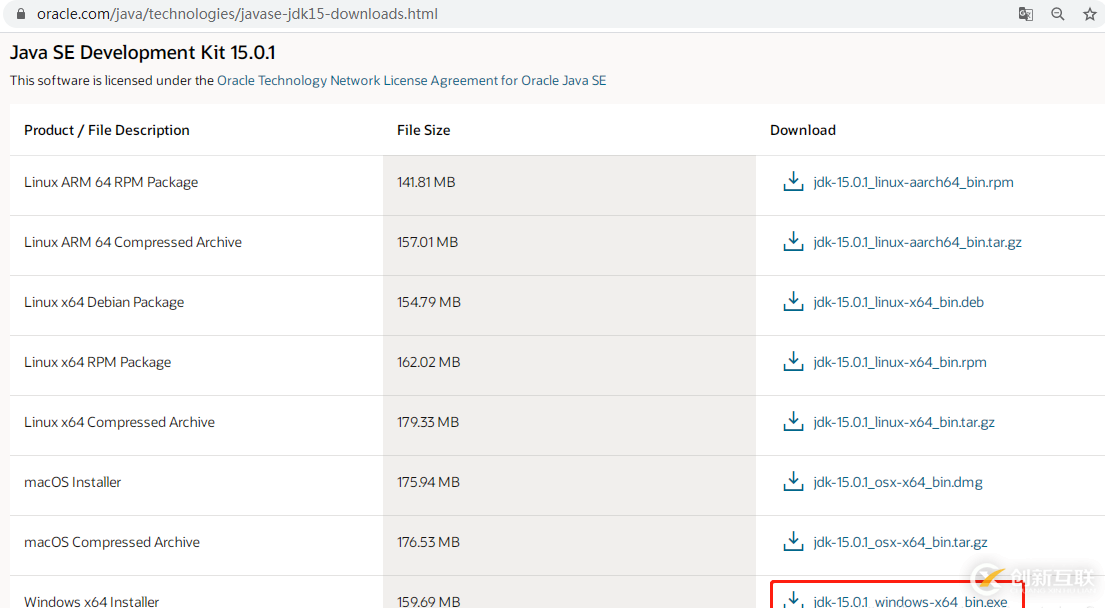Click the oracle.com URL in address bar
Screen dimensions: 1105x608
(x=237, y=14)
